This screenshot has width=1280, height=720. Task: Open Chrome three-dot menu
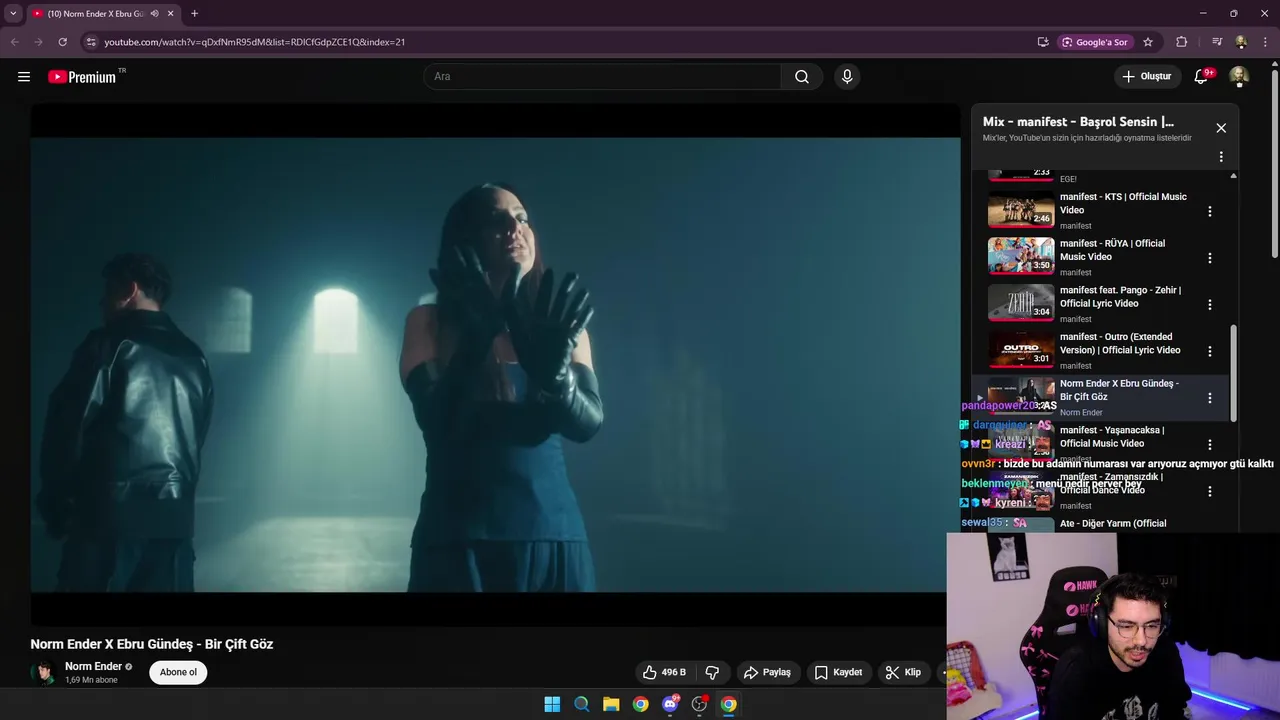coord(1264,42)
